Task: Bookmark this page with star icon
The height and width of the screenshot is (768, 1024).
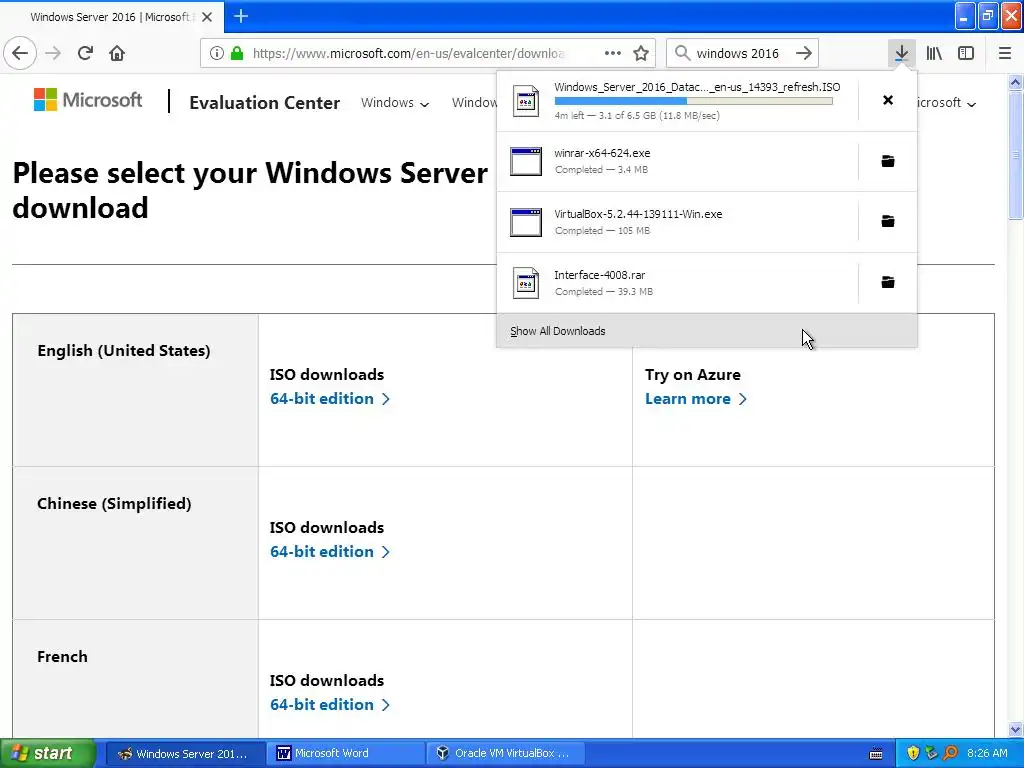Action: 641,53
